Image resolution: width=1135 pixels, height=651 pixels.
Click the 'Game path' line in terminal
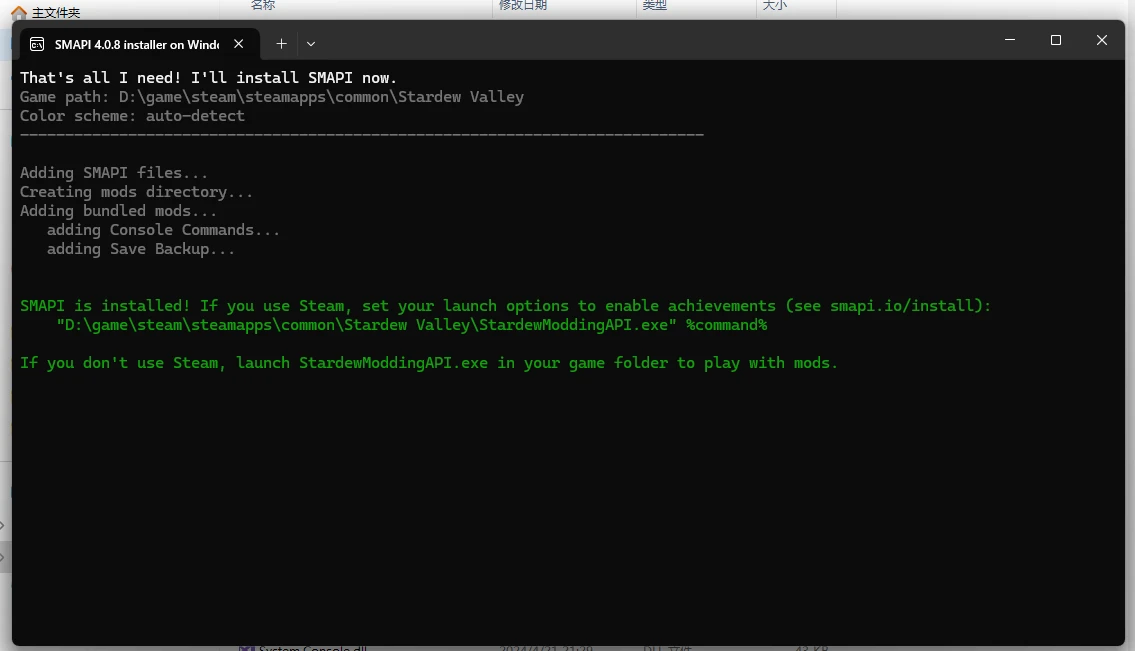271,97
